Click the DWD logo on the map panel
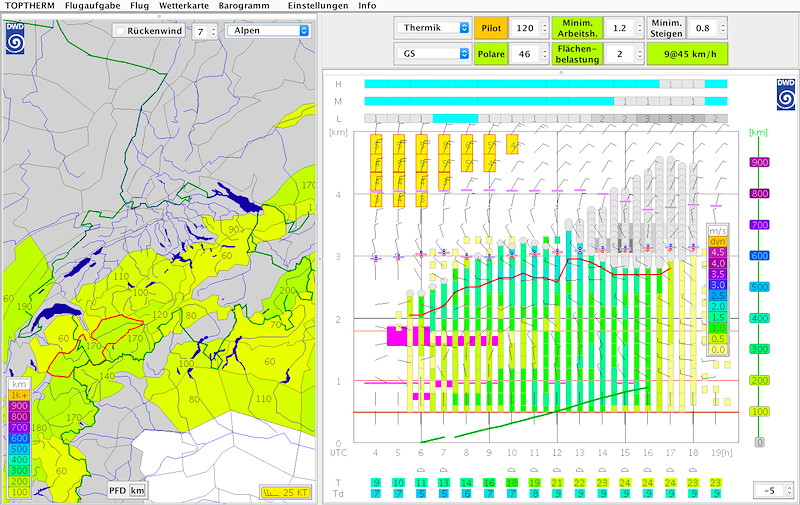 click(x=15, y=38)
